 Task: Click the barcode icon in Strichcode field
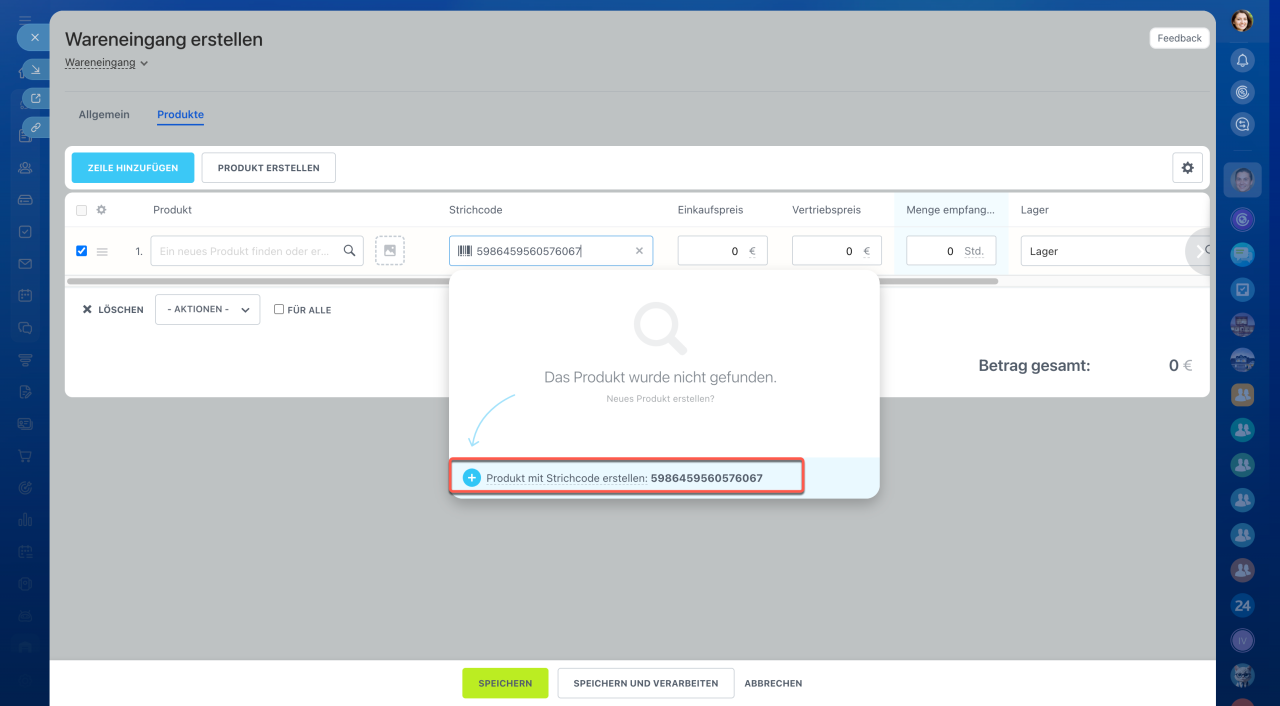click(x=465, y=251)
